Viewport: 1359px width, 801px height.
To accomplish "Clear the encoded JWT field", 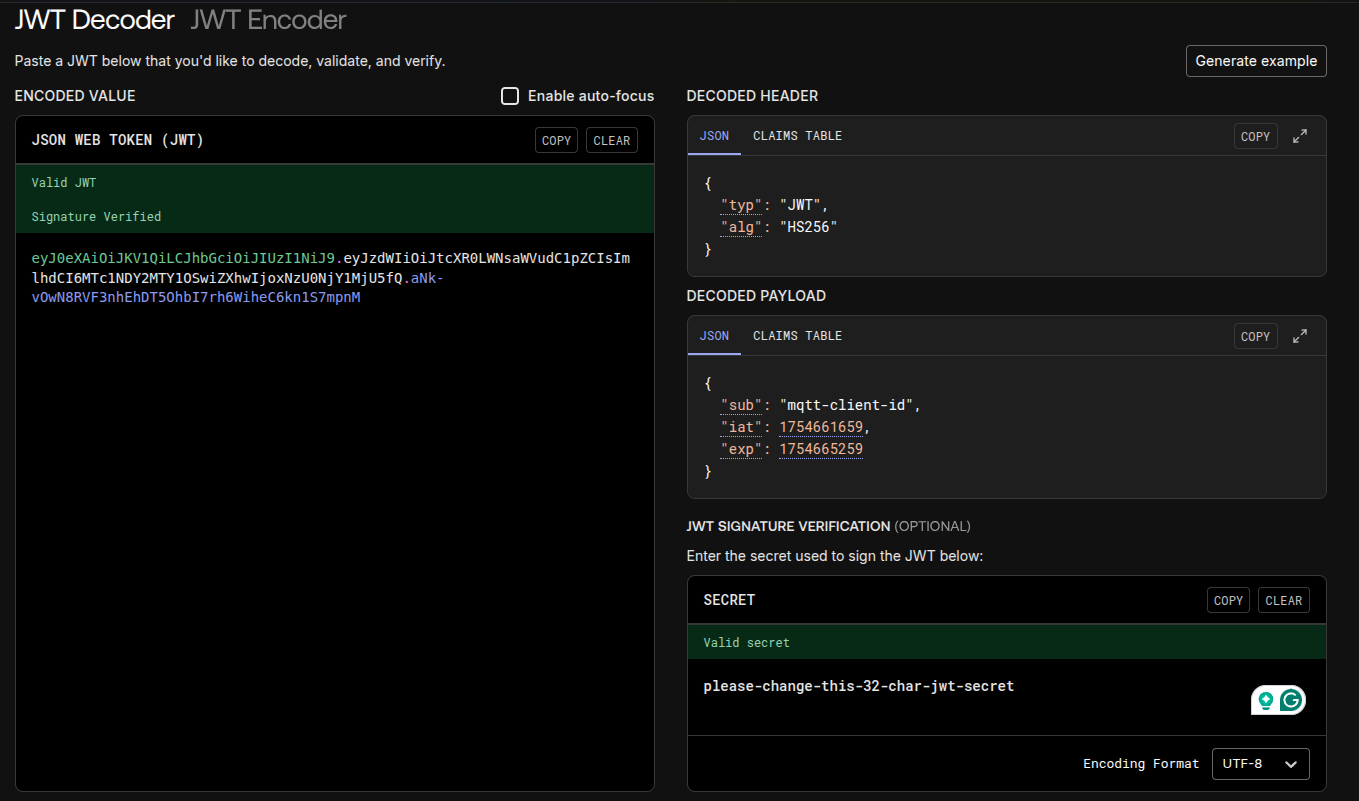I will pyautogui.click(x=611, y=141).
